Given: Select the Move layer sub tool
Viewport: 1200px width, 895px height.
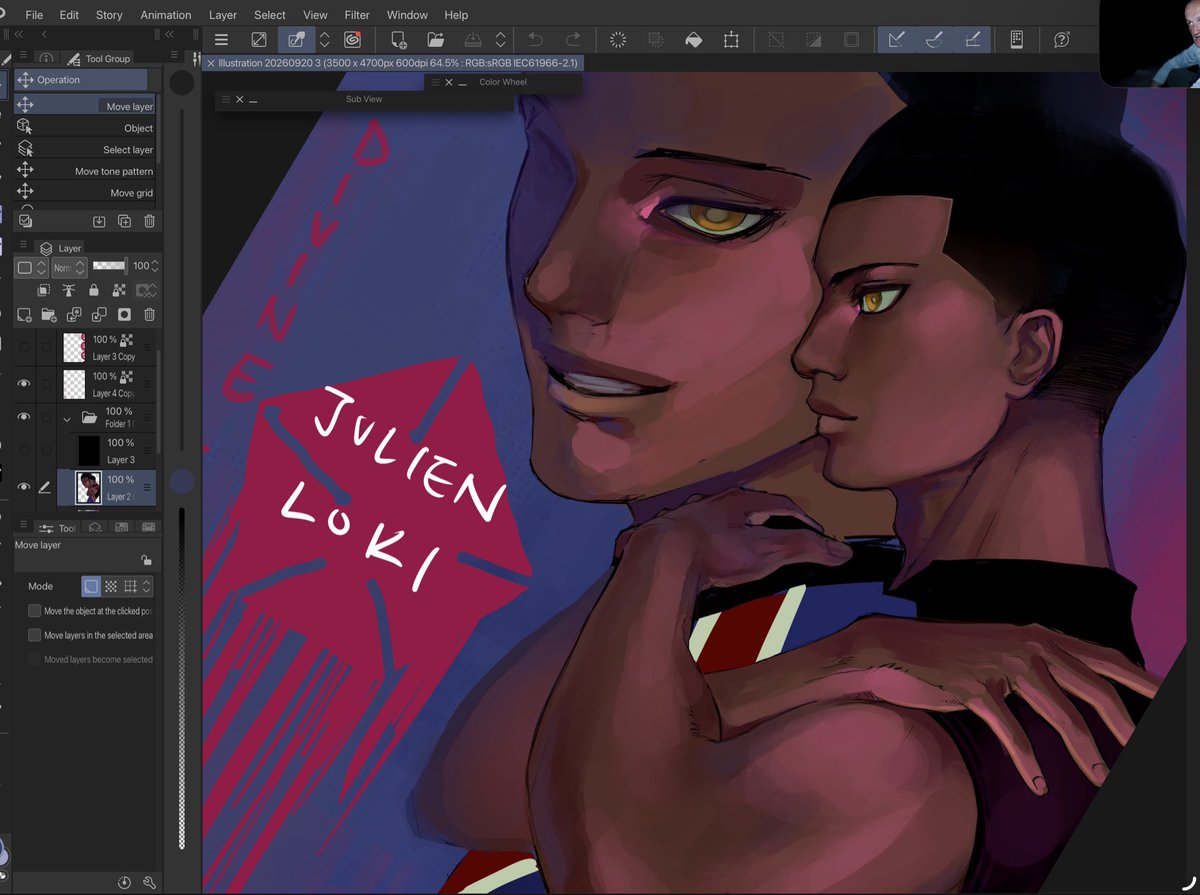Looking at the screenshot, I should [x=86, y=105].
